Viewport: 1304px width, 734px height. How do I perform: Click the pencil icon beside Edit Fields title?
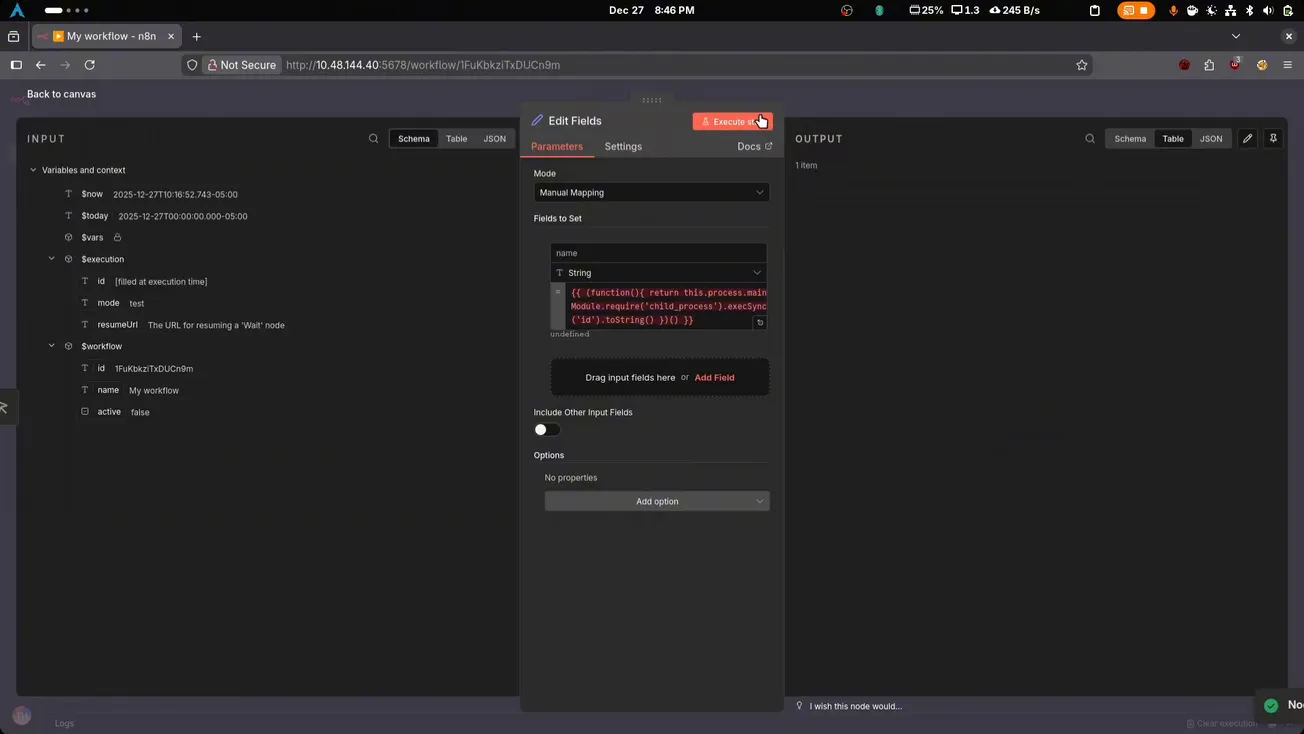(x=538, y=120)
